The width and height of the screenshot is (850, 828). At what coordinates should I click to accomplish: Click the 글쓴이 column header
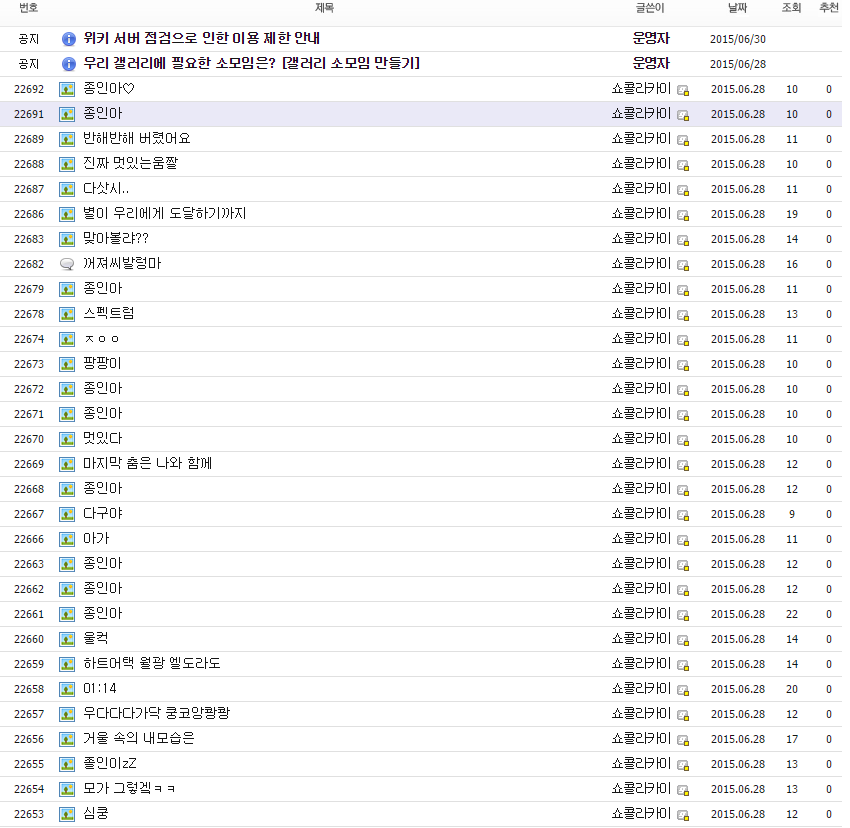[650, 8]
